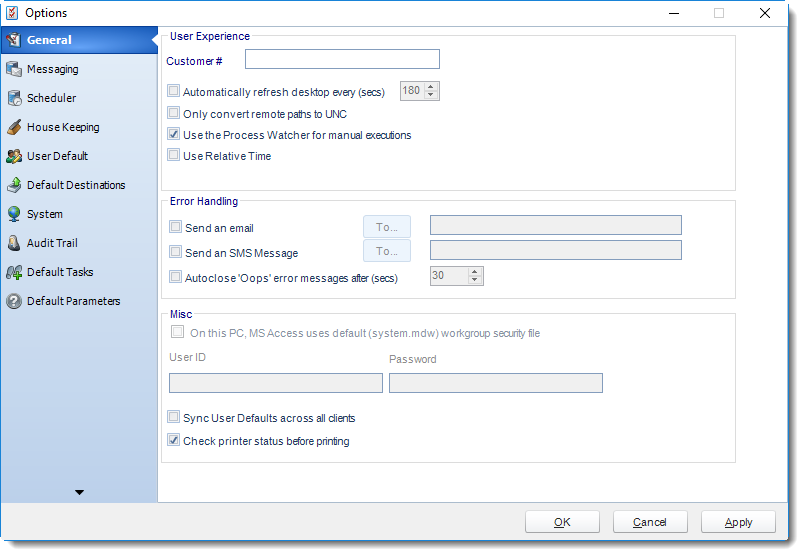Click the House Keeping broom icon
The height and width of the screenshot is (556, 804).
click(14, 127)
